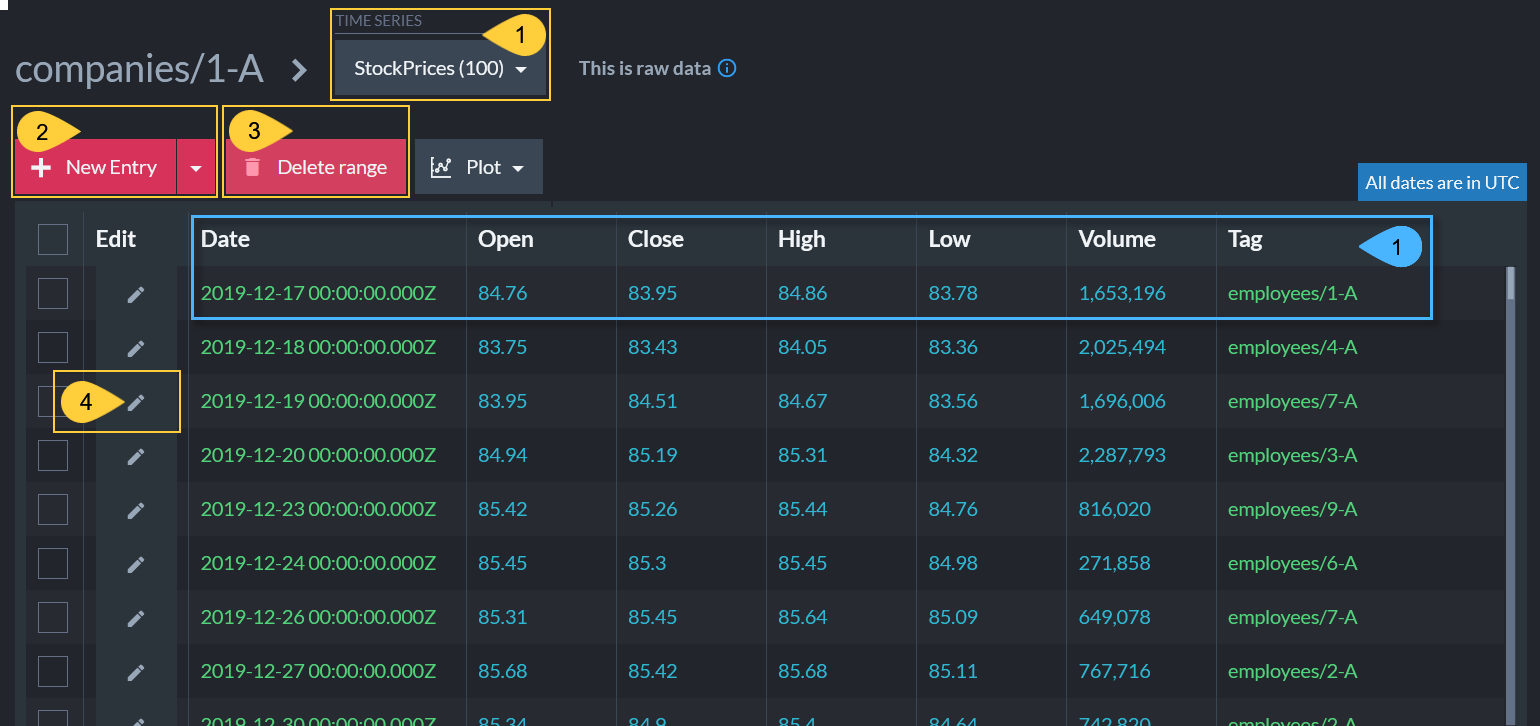Image resolution: width=1540 pixels, height=726 pixels.
Task: Click the tag employees/2-A in the 2019-12-27 row
Action: [x=1292, y=672]
